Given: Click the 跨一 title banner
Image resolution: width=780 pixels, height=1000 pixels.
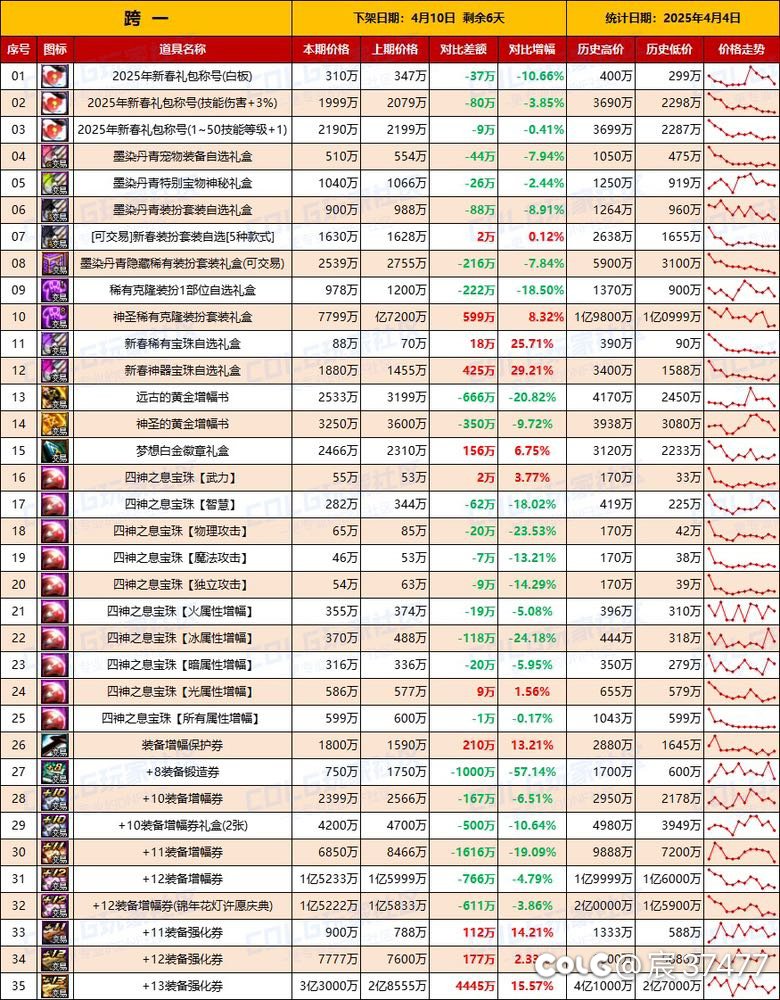Looking at the screenshot, I should (x=146, y=18).
